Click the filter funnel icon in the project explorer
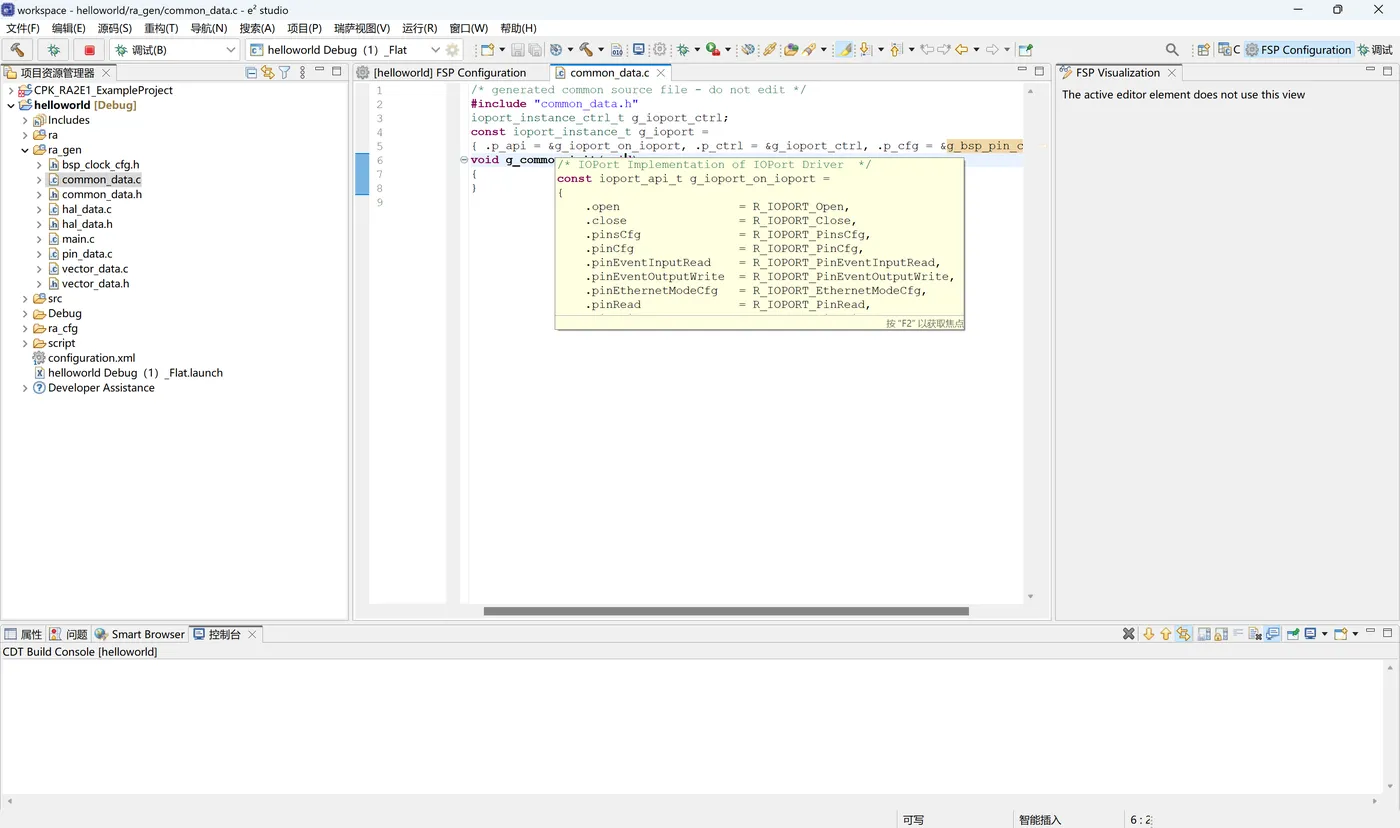The image size is (1400, 828). pos(284,72)
